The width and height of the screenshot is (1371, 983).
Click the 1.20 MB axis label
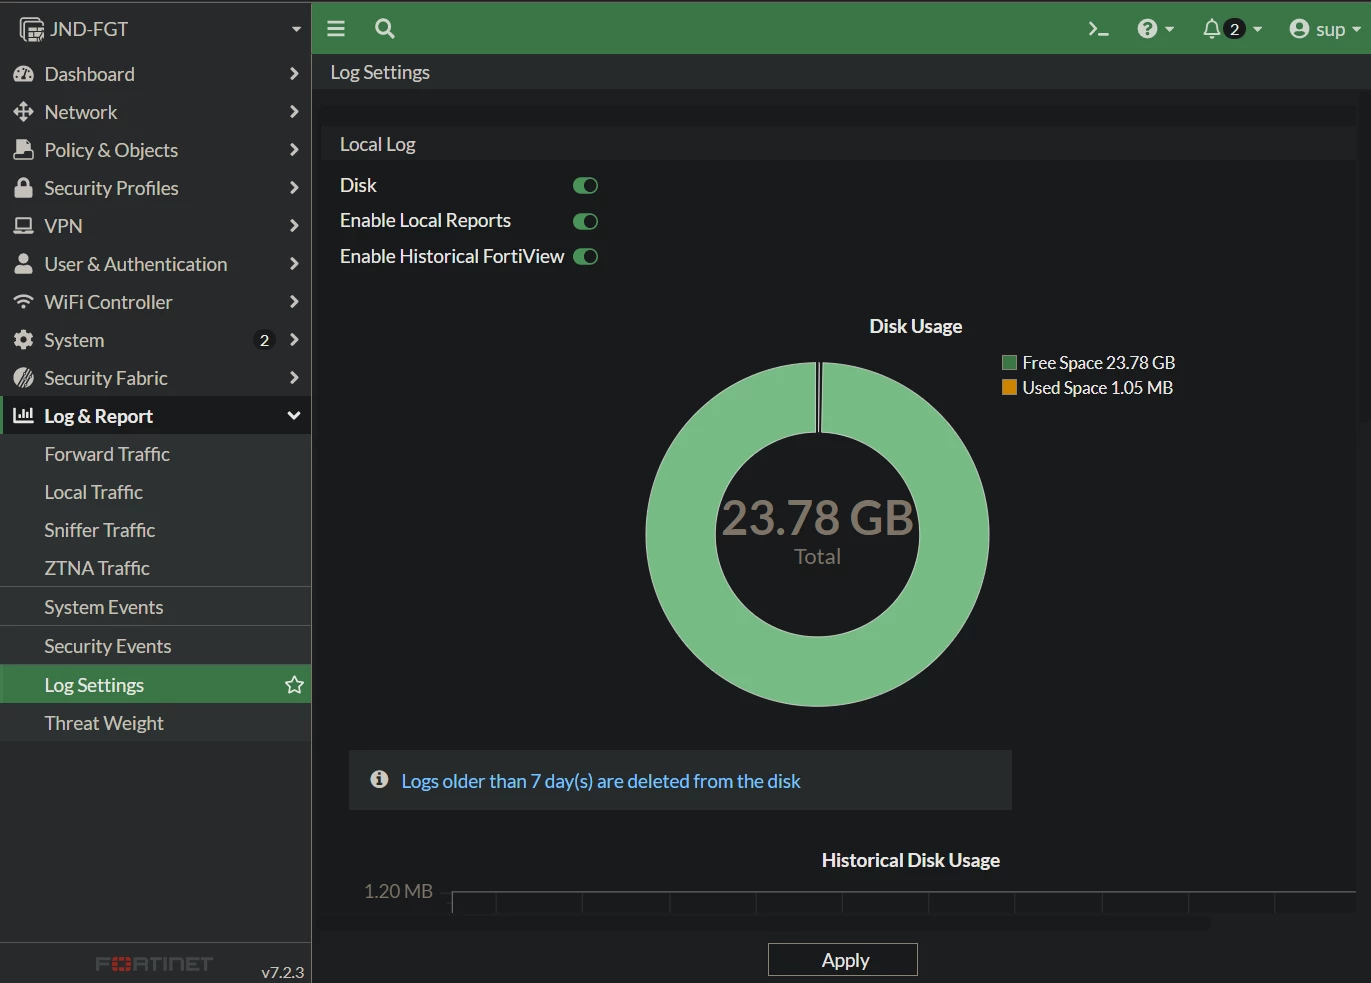coord(398,891)
